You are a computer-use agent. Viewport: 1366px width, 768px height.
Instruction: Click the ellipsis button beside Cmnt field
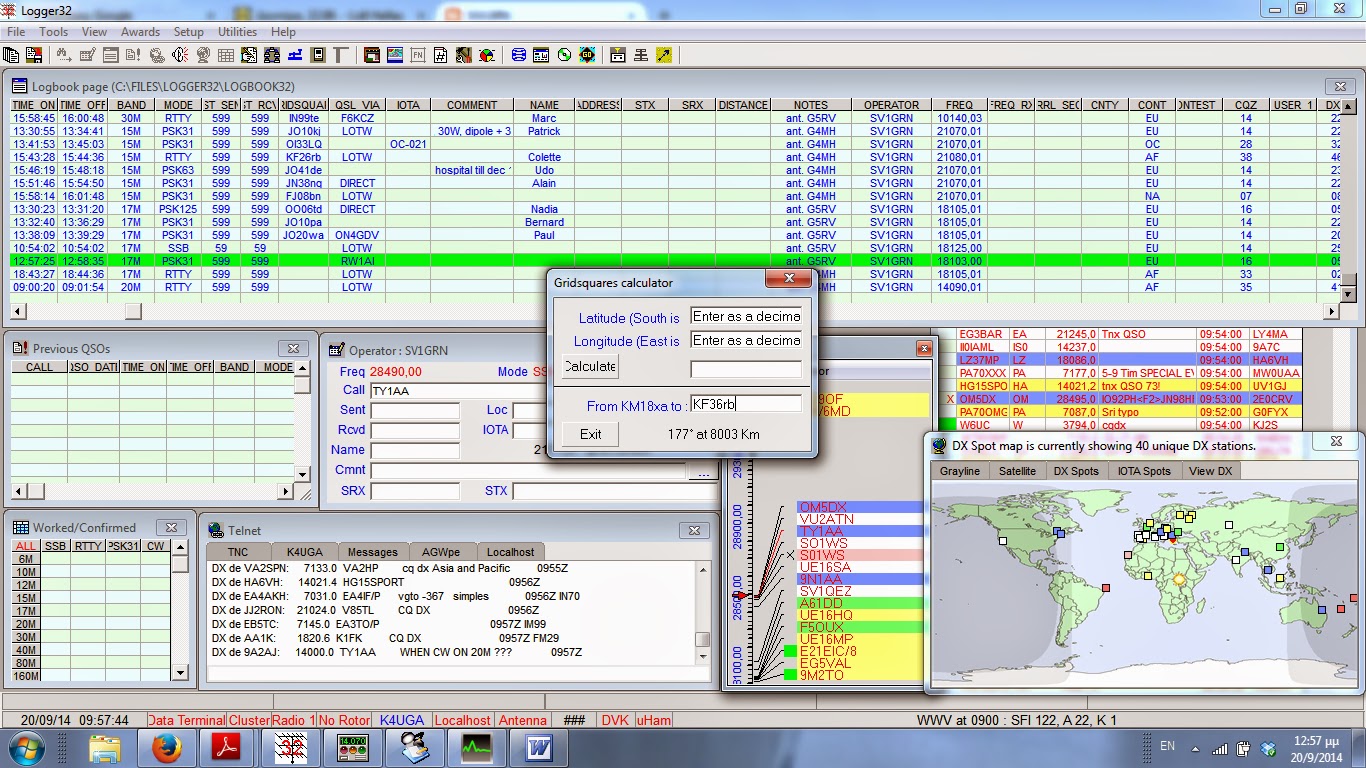[702, 470]
